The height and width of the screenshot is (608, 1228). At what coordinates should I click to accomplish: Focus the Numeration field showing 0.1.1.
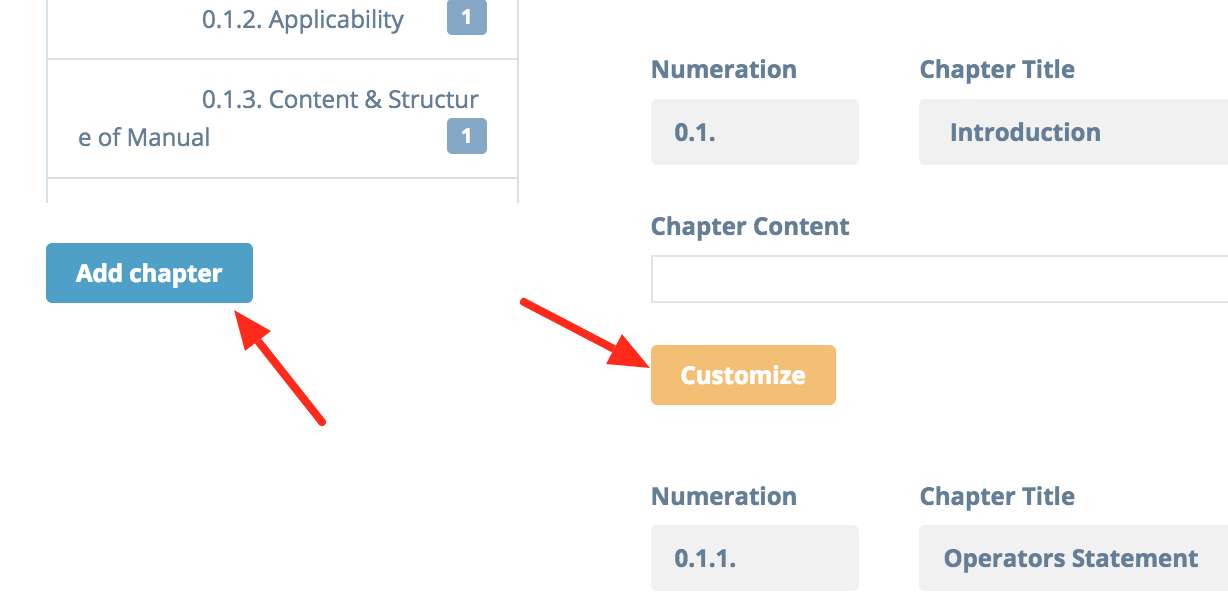(x=755, y=558)
